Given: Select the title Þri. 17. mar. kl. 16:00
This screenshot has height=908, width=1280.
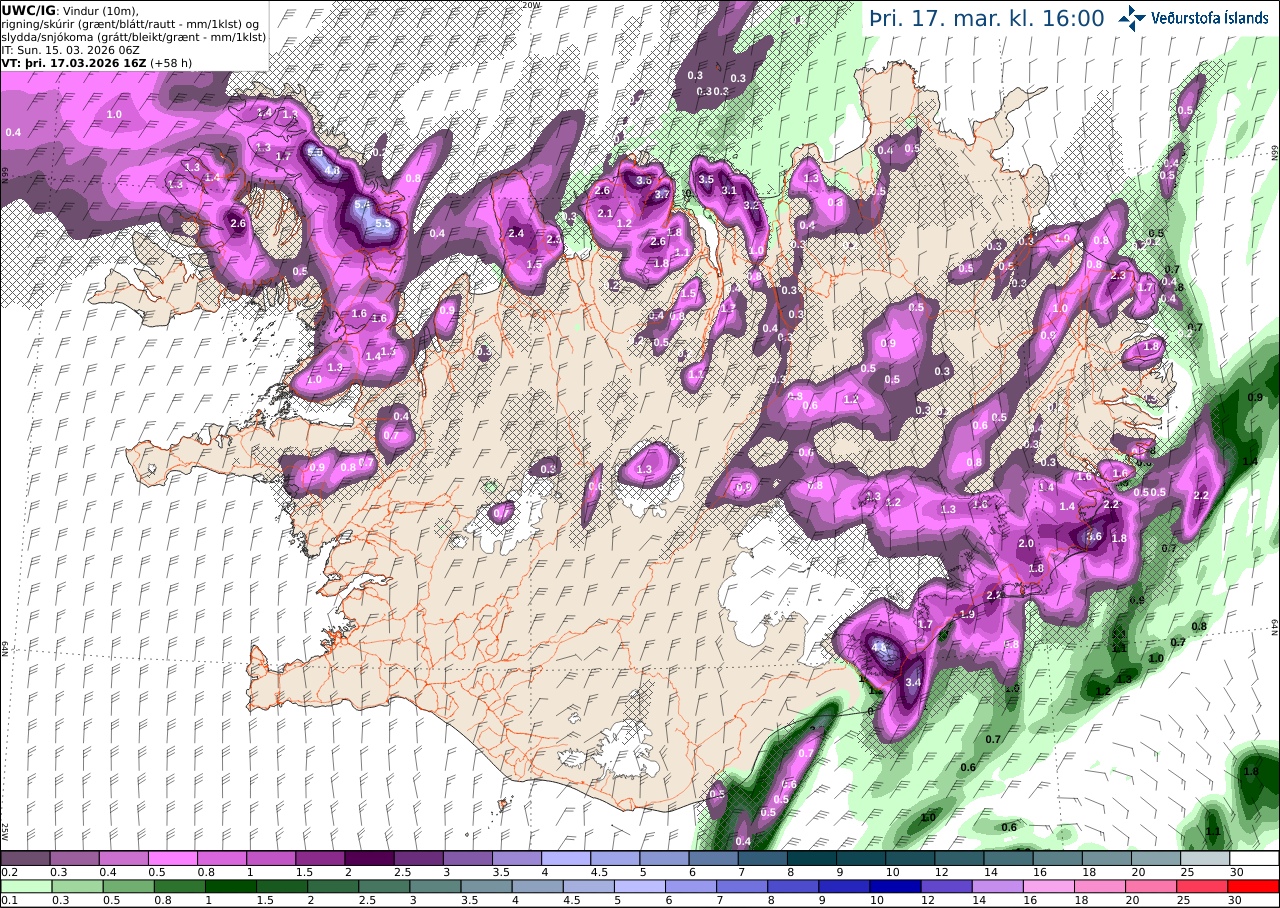Looking at the screenshot, I should click(x=986, y=18).
